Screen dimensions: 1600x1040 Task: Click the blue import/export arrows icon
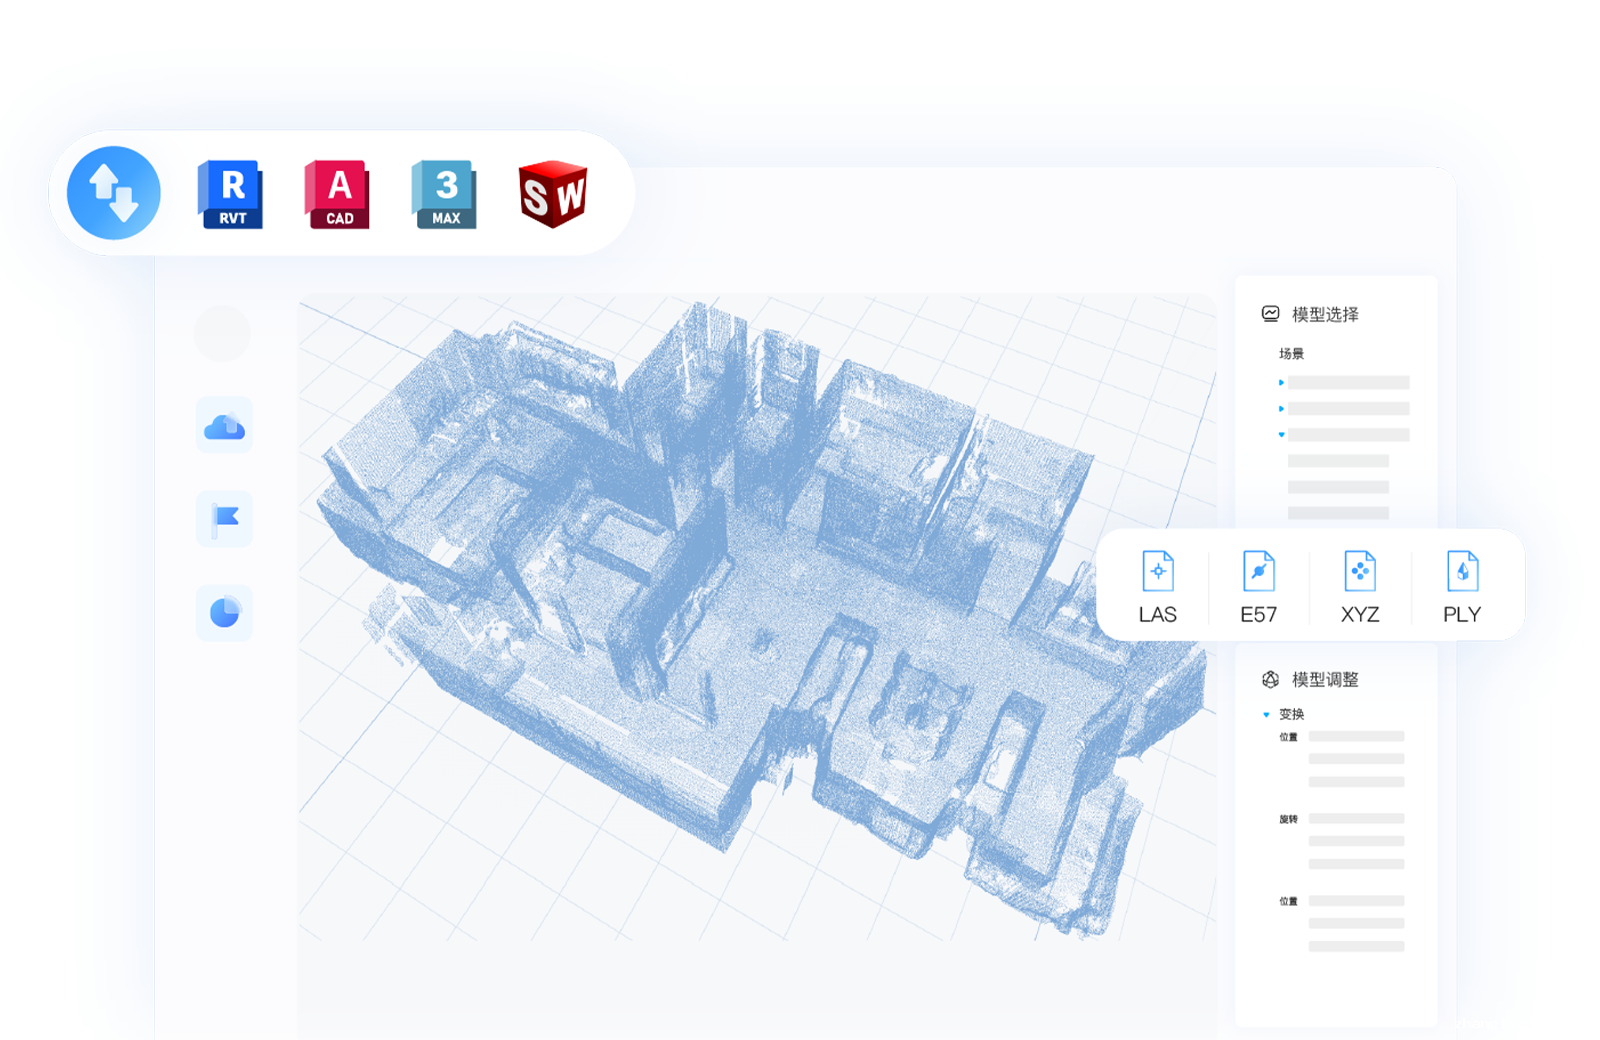pyautogui.click(x=113, y=193)
